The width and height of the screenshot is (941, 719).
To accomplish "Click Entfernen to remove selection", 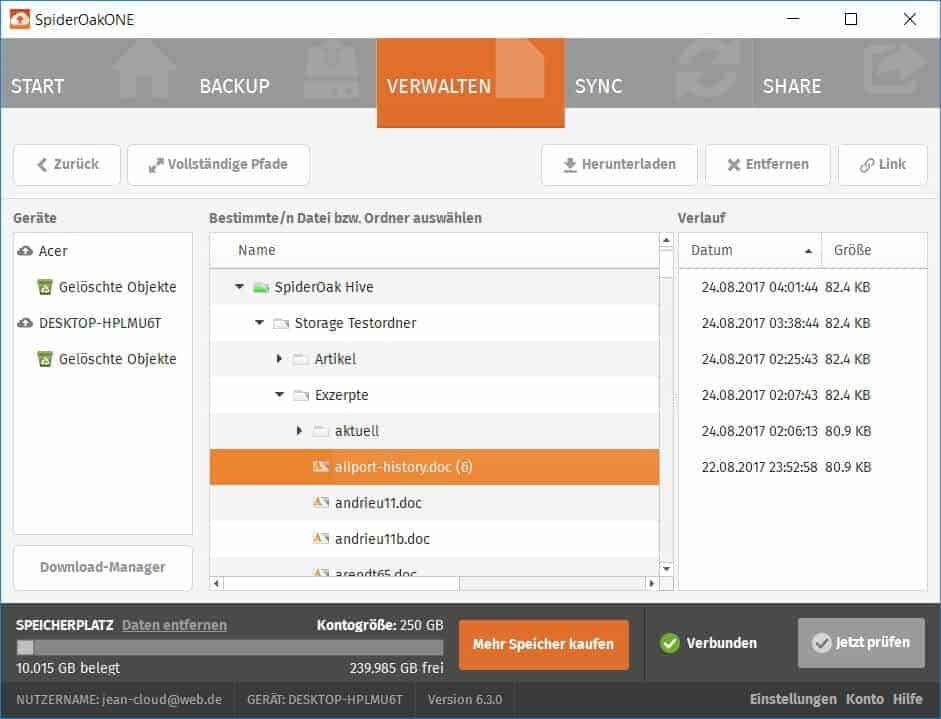I will click(768, 164).
